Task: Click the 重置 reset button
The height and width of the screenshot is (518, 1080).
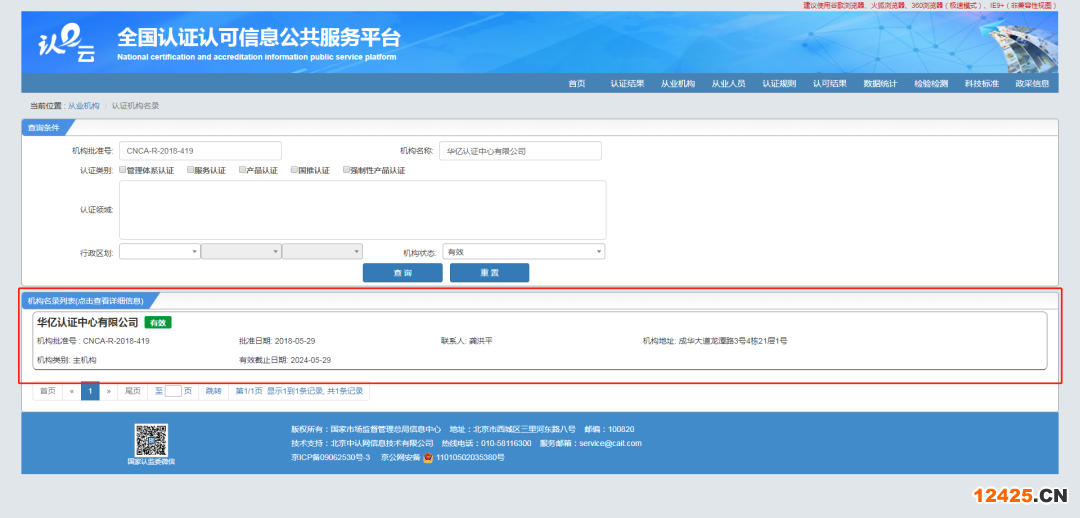Action: [489, 273]
